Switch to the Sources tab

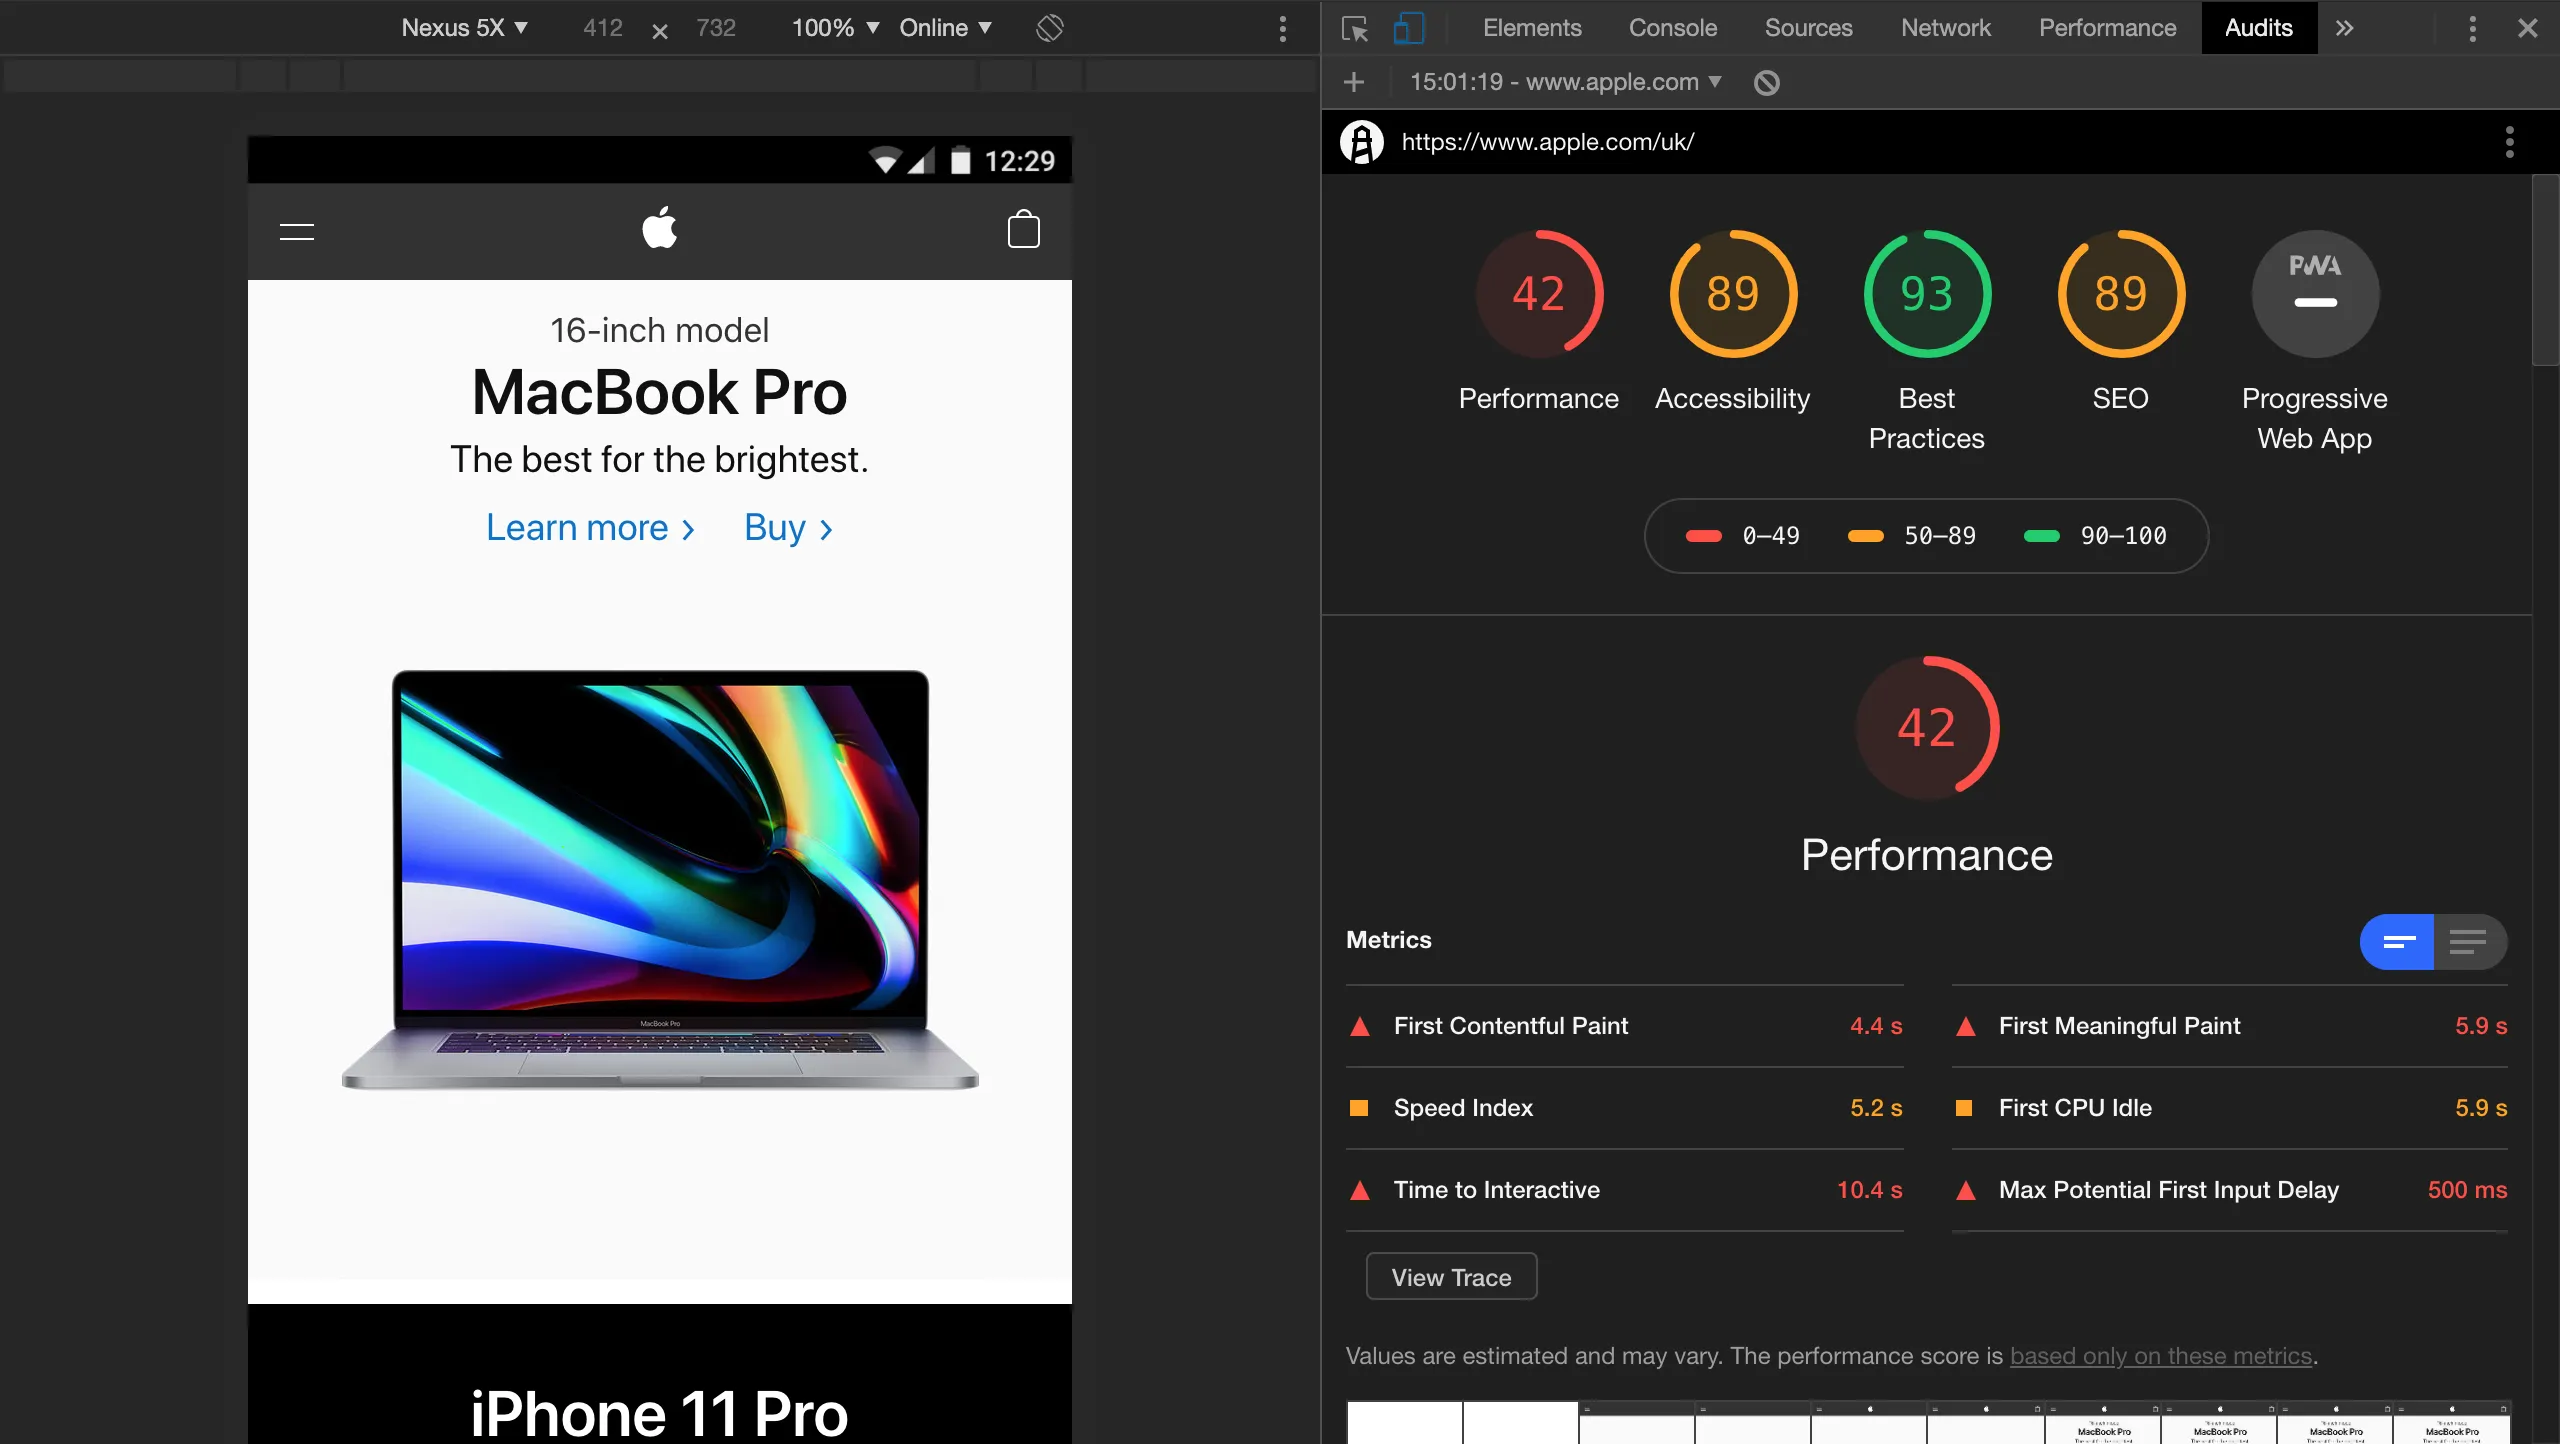click(x=1808, y=28)
